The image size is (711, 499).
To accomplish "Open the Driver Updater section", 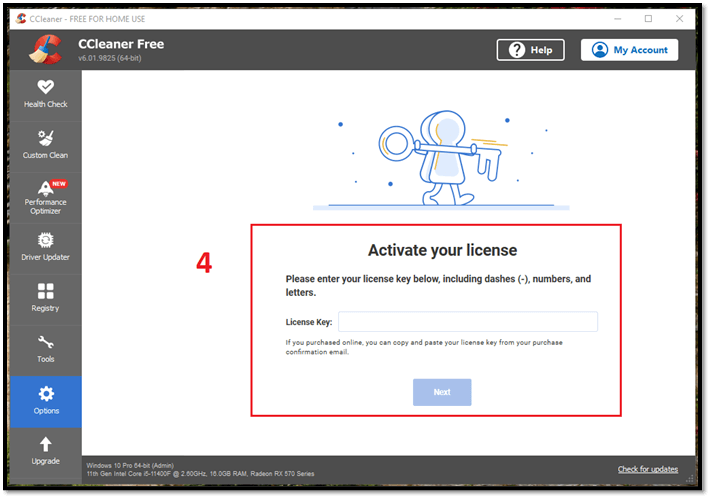I will pyautogui.click(x=45, y=247).
